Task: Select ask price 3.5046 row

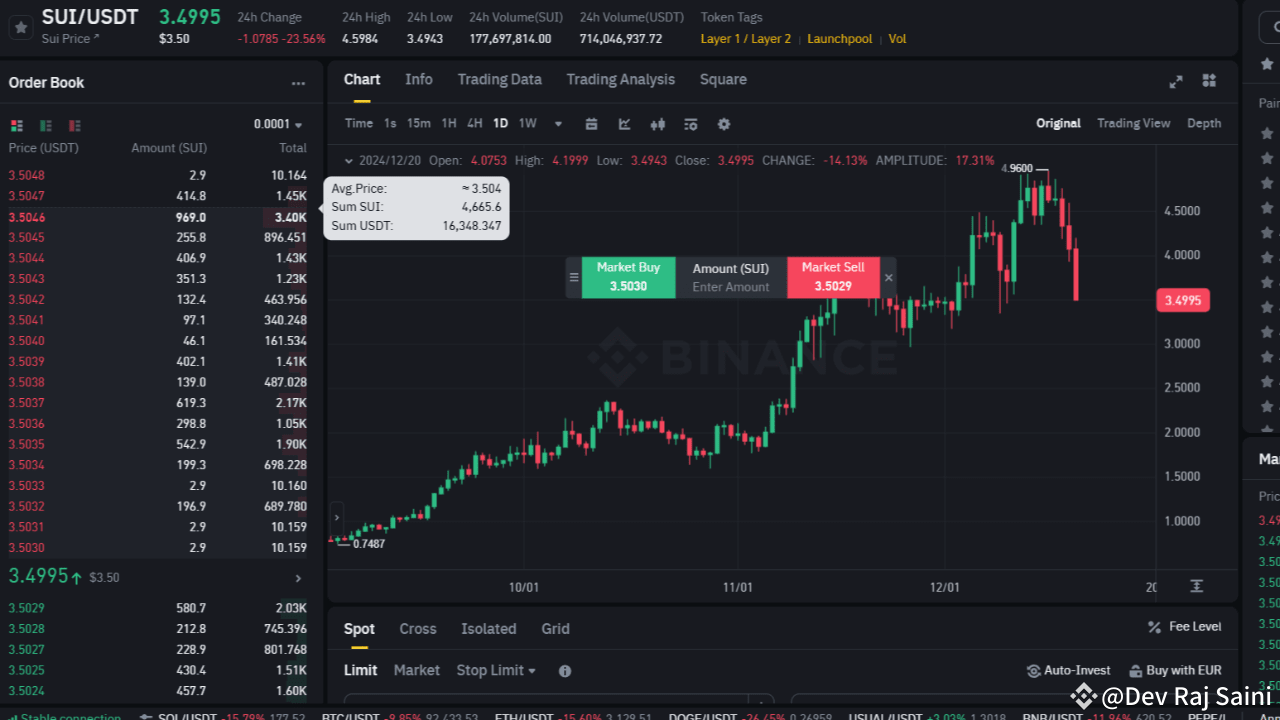Action: pyautogui.click(x=158, y=217)
